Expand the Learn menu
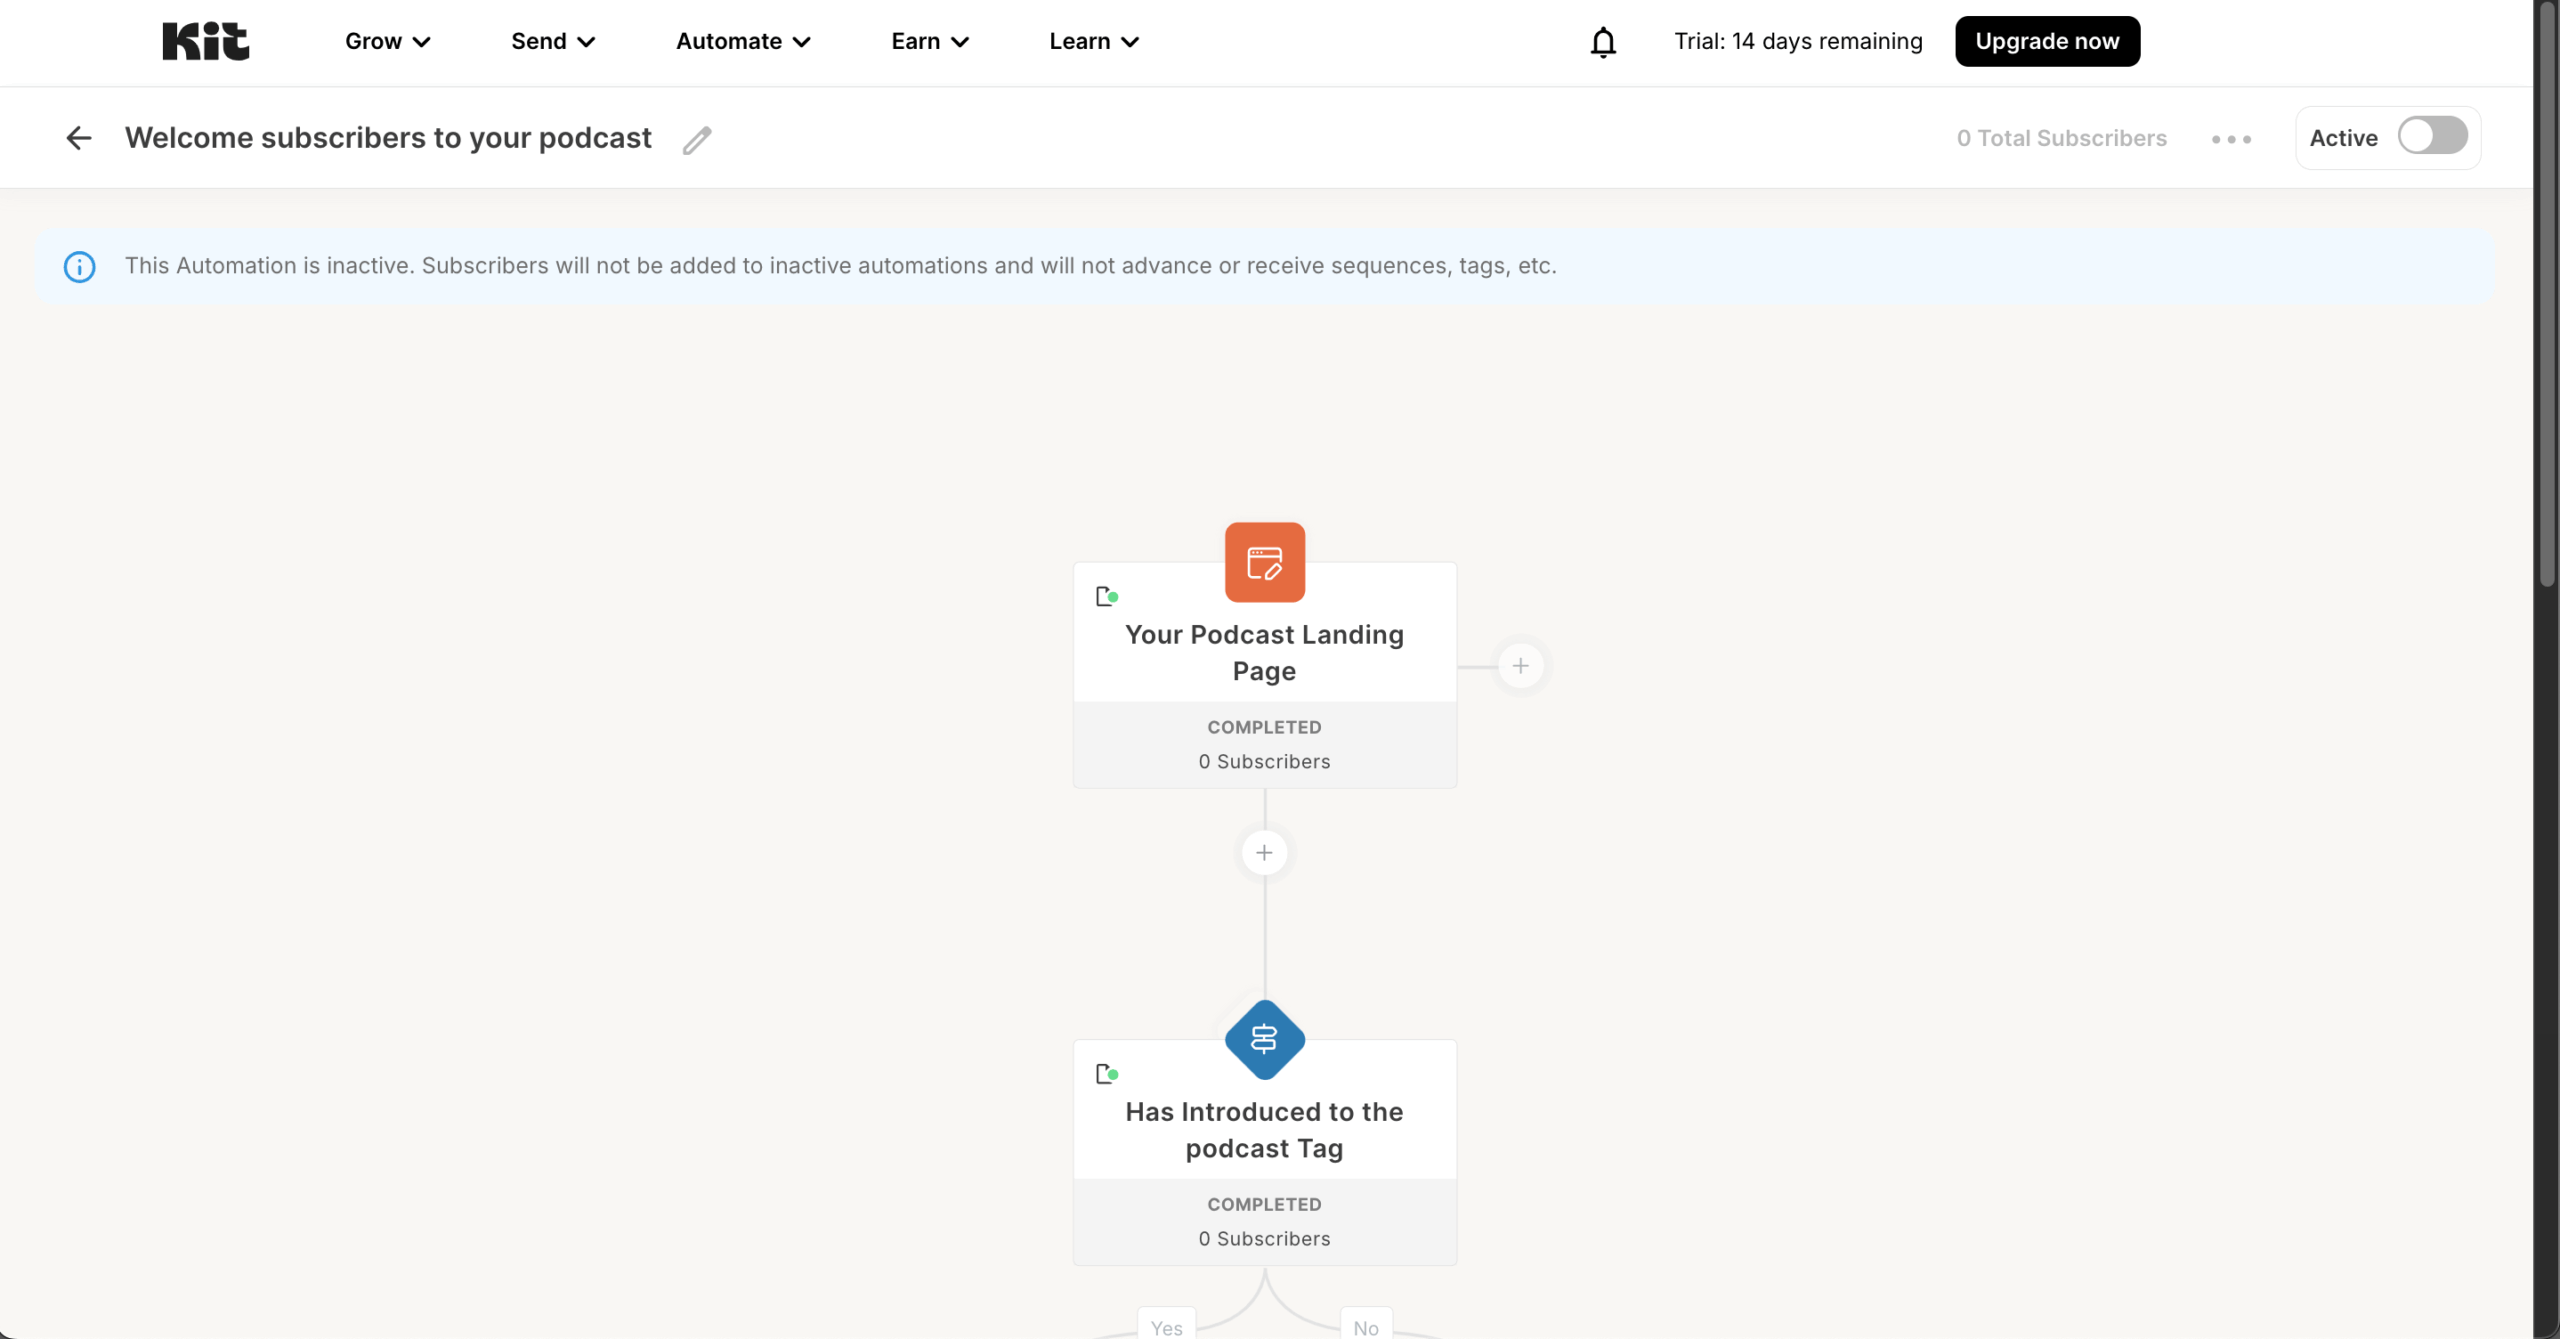The image size is (2560, 1339). (x=1094, y=41)
